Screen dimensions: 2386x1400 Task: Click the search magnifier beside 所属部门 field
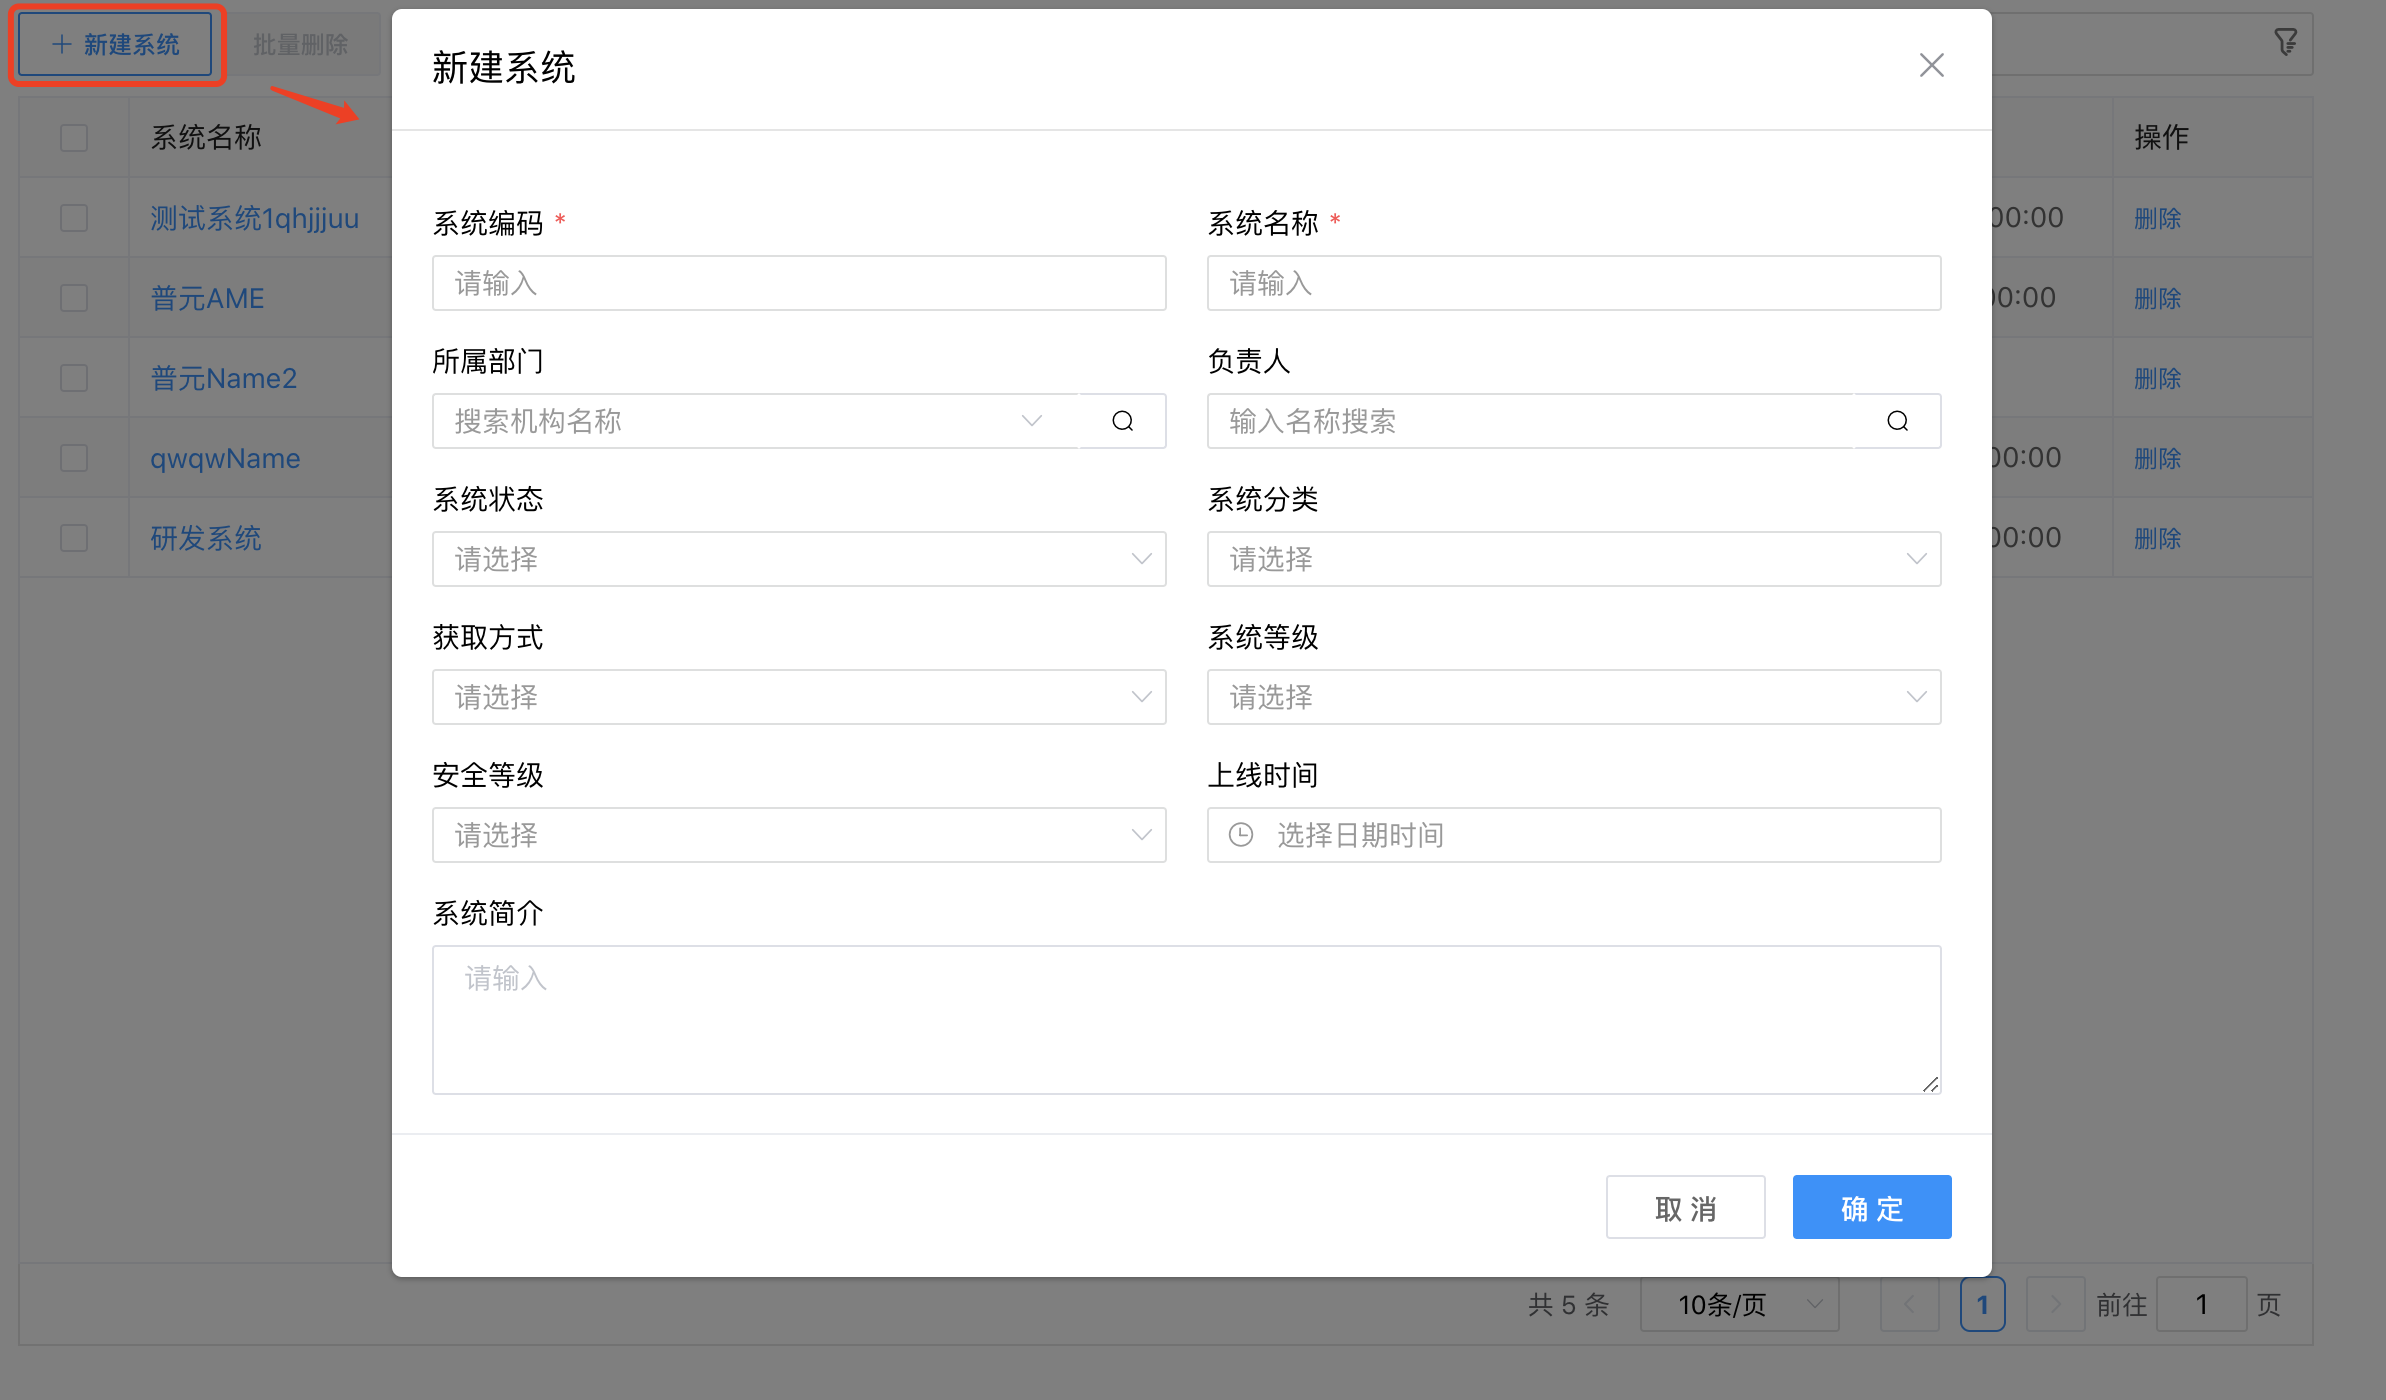[x=1122, y=421]
